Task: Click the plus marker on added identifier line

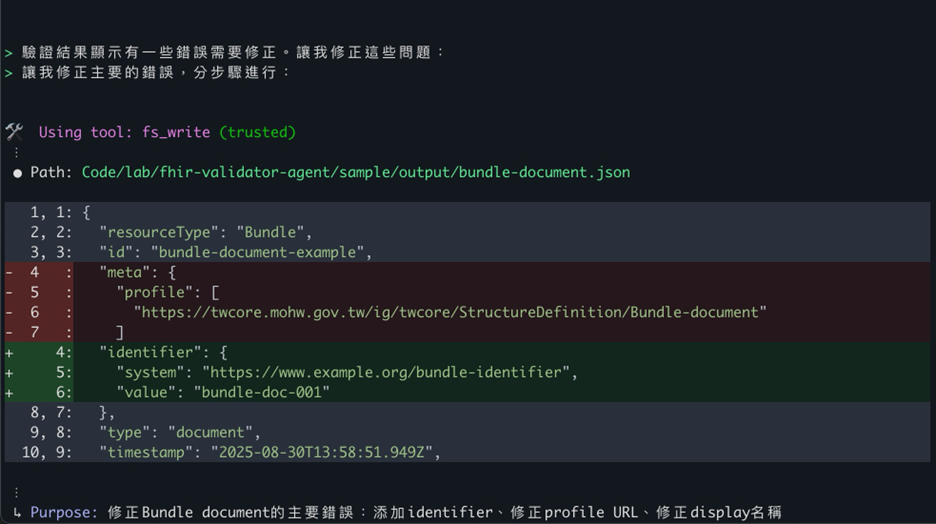Action: 10,352
